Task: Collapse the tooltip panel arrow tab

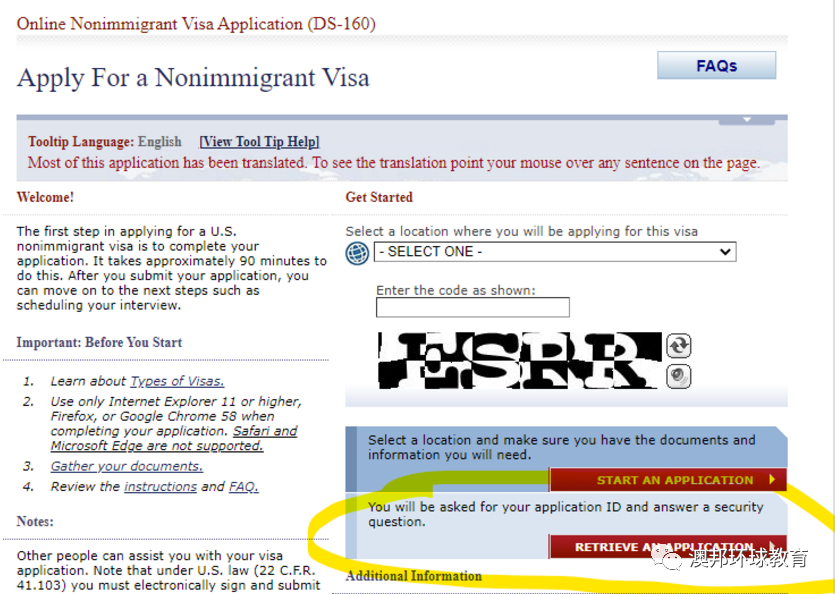Action: [747, 120]
